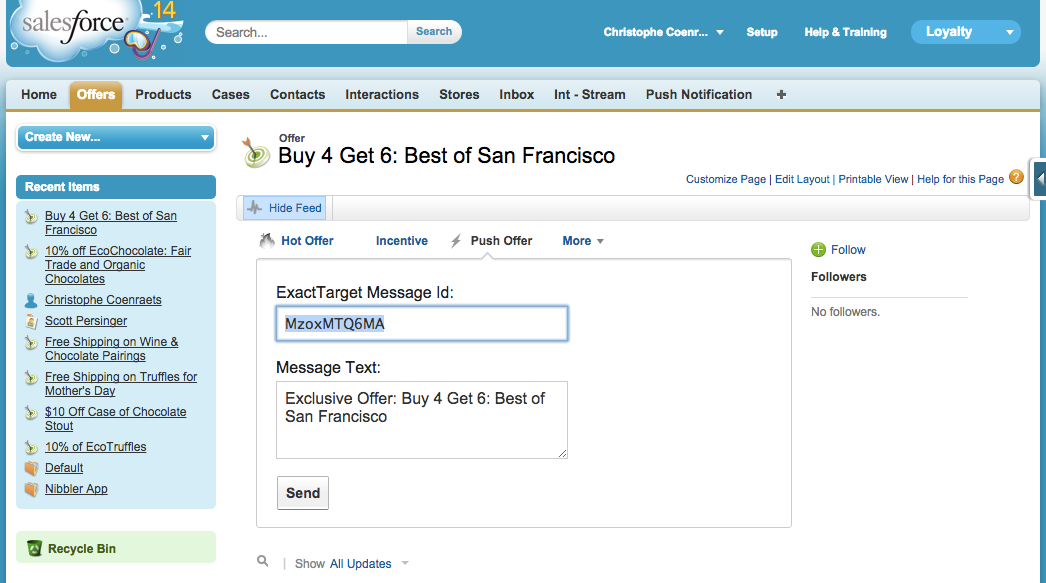Open 10% off EcoChocolate recent item
Image resolution: width=1046 pixels, height=583 pixels.
coord(118,265)
